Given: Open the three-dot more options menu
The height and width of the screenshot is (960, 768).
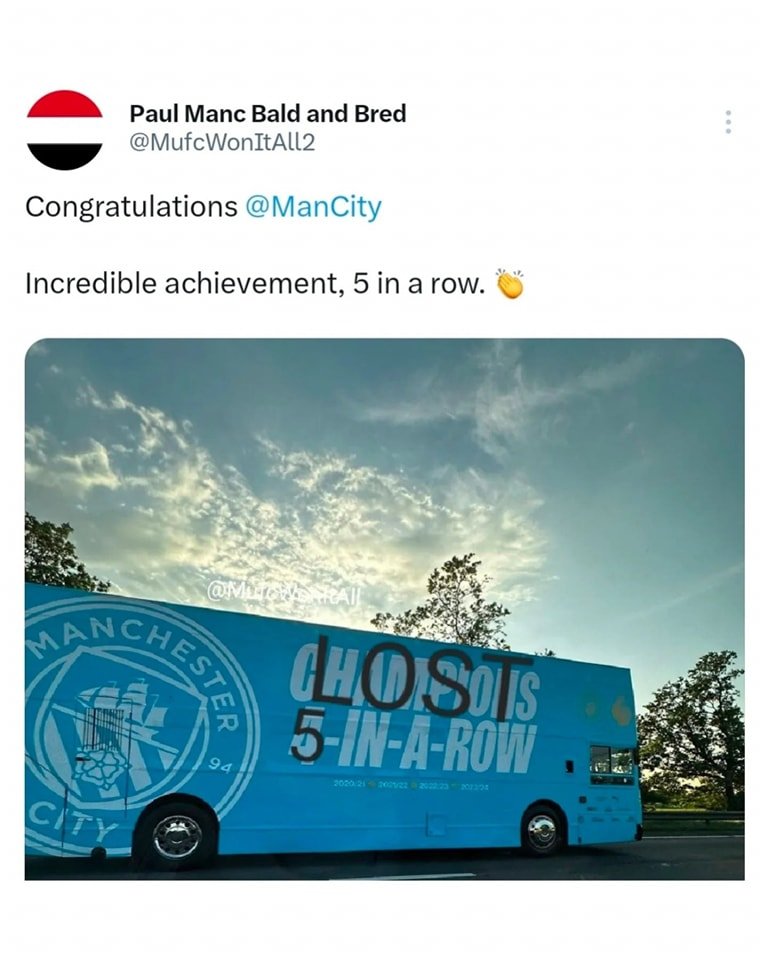Looking at the screenshot, I should pos(728,122).
